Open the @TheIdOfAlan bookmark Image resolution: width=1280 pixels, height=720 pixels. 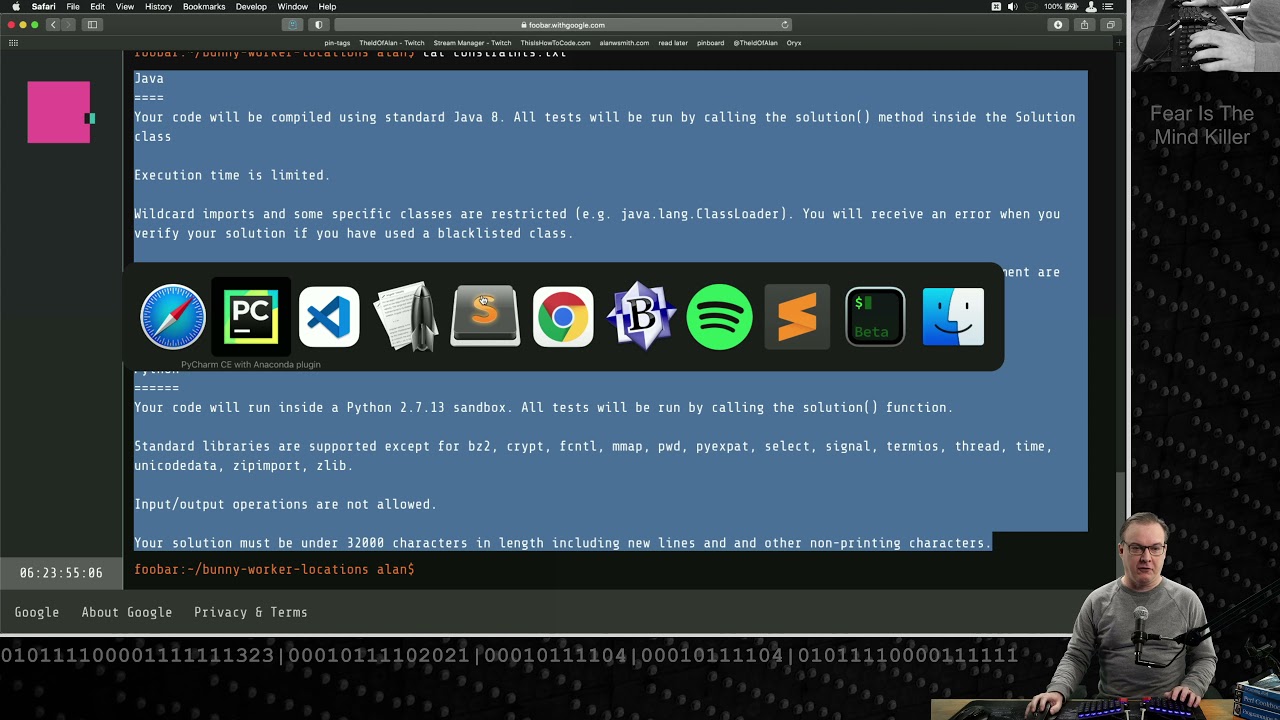755,43
